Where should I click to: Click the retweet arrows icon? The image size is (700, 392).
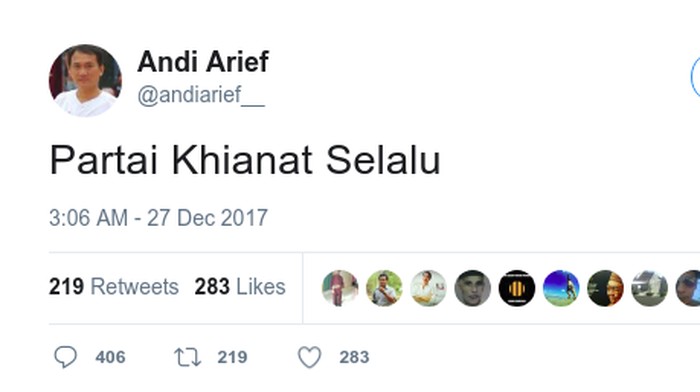187,357
